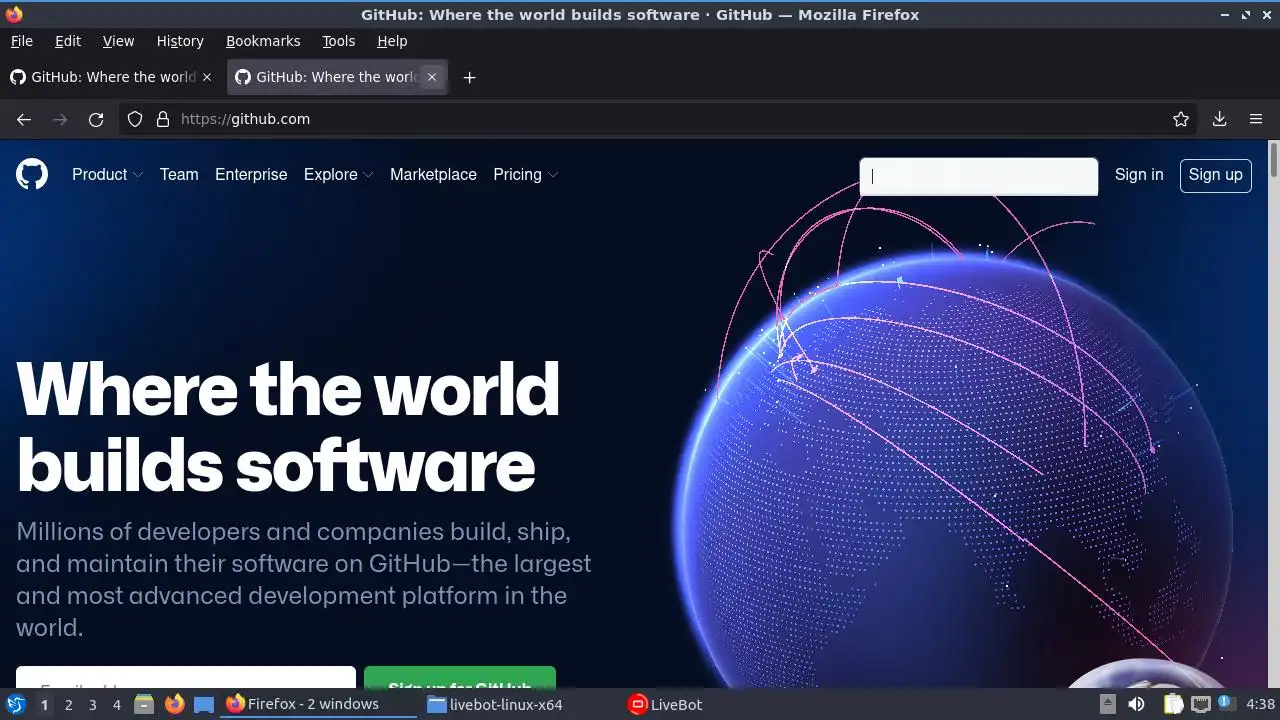This screenshot has height=720, width=1280.
Task: Focus the GitHub search field
Action: click(979, 177)
